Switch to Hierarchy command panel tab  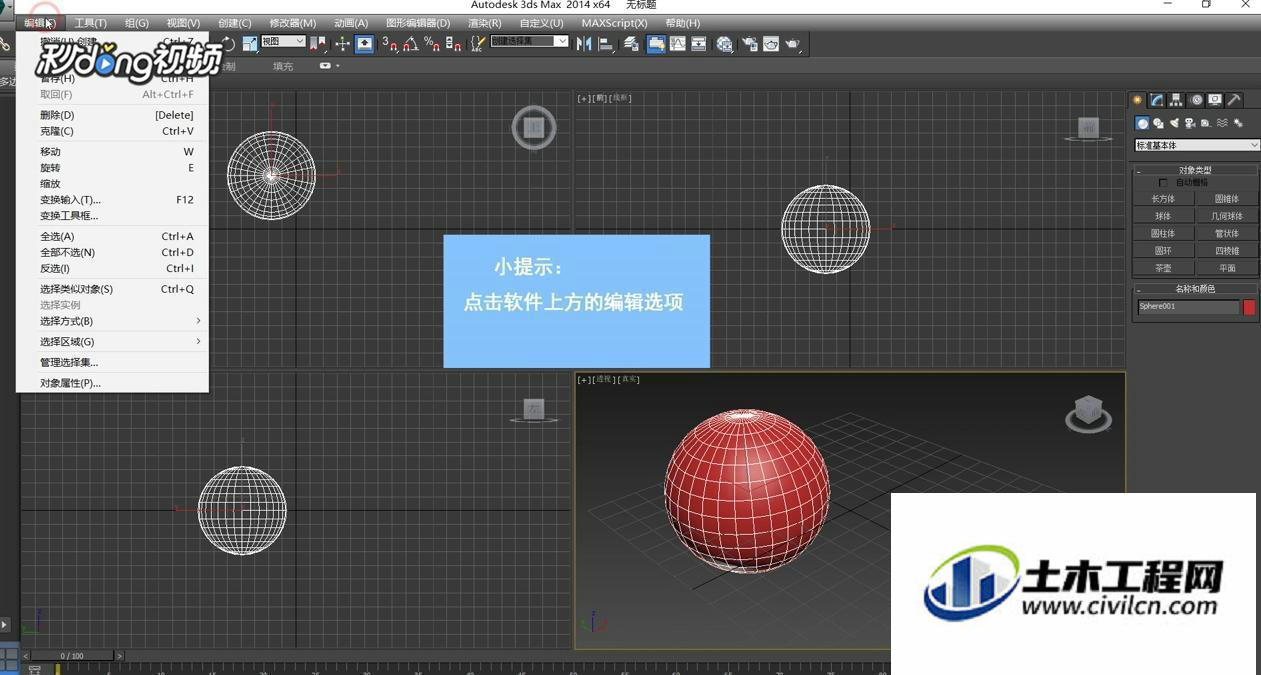pos(1176,100)
